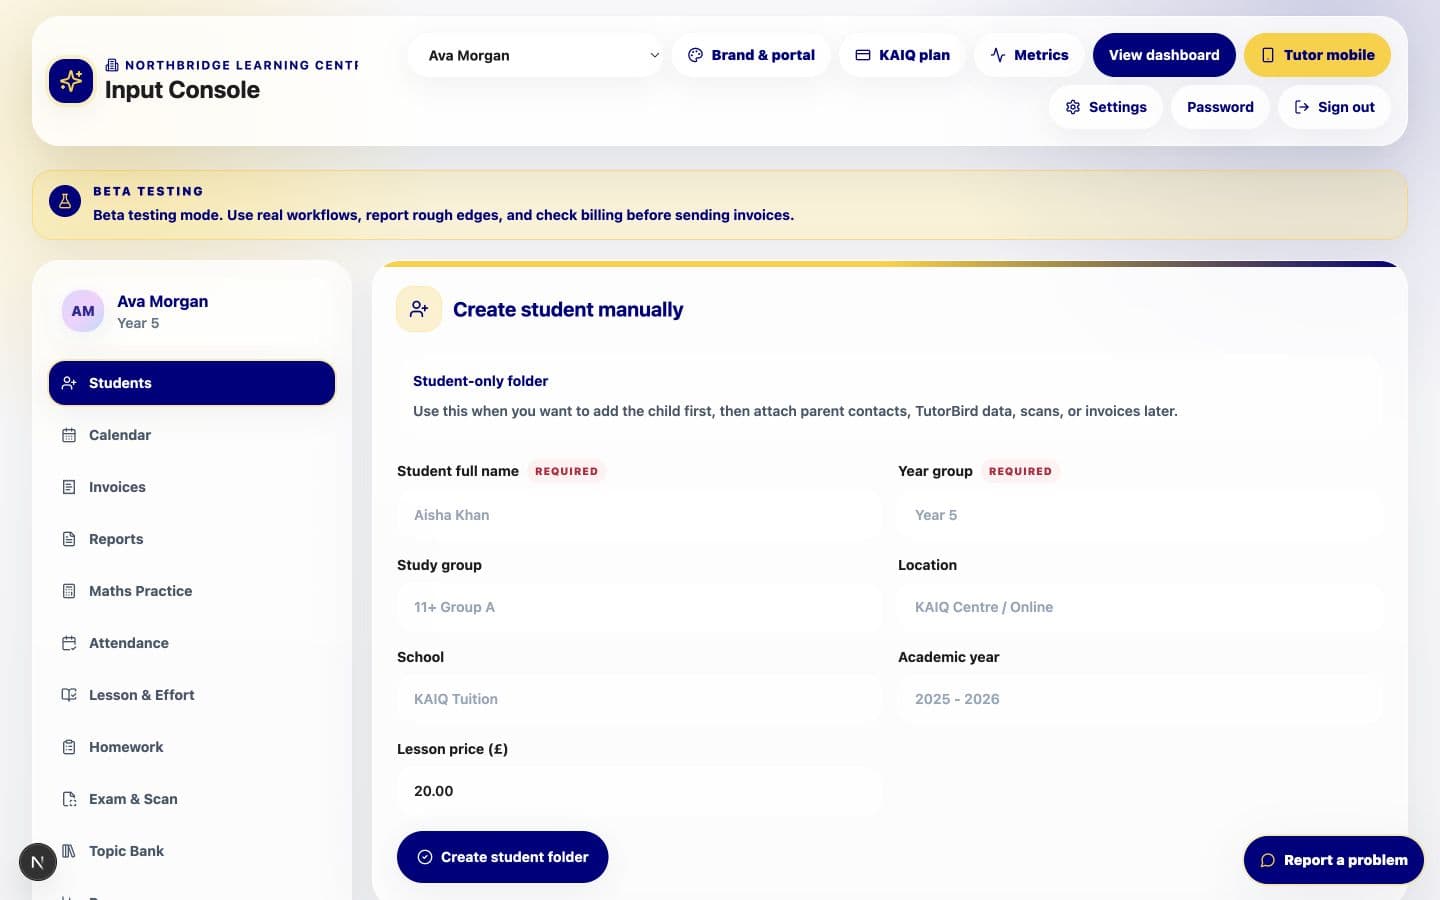The width and height of the screenshot is (1440, 900).
Task: Open Topic Bank in the sidebar
Action: tap(192, 851)
